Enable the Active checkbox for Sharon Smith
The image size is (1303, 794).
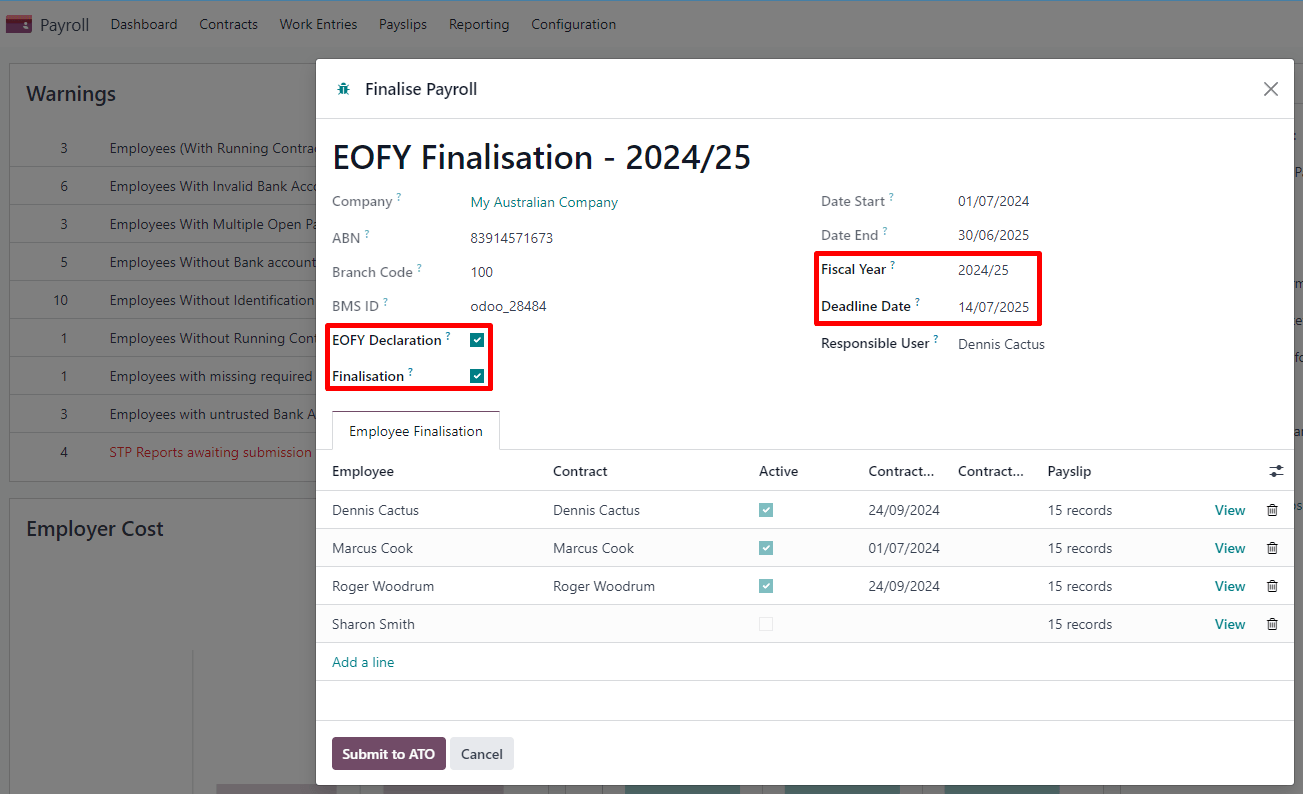(x=766, y=623)
